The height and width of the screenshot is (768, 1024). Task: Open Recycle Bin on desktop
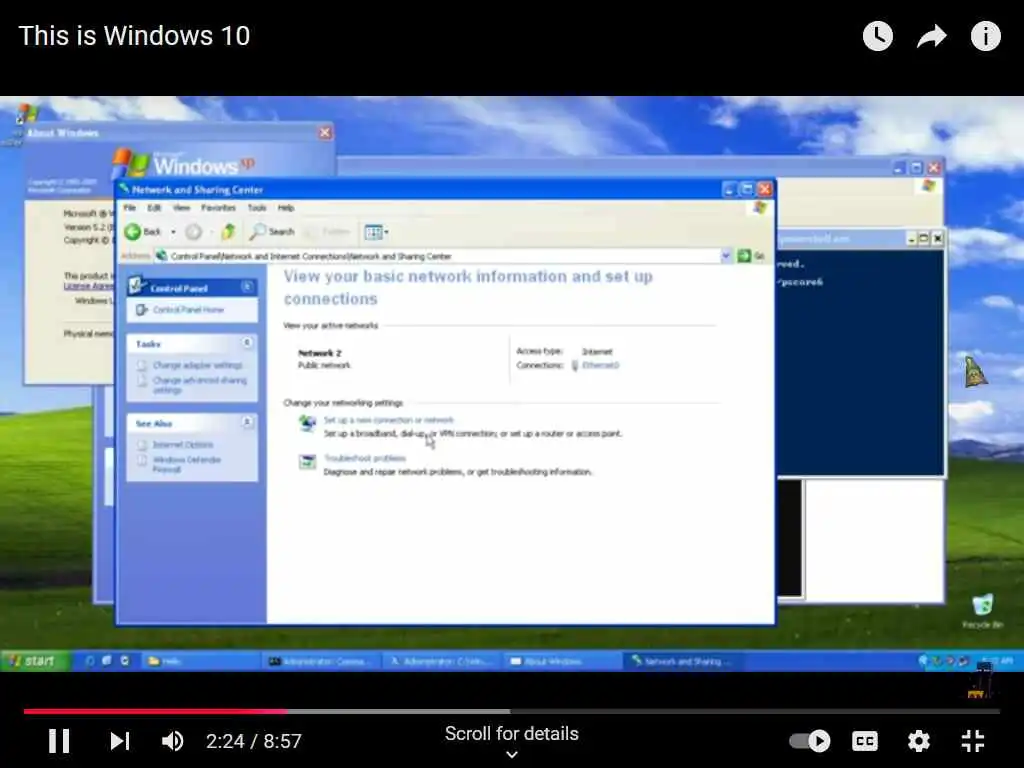coord(982,611)
